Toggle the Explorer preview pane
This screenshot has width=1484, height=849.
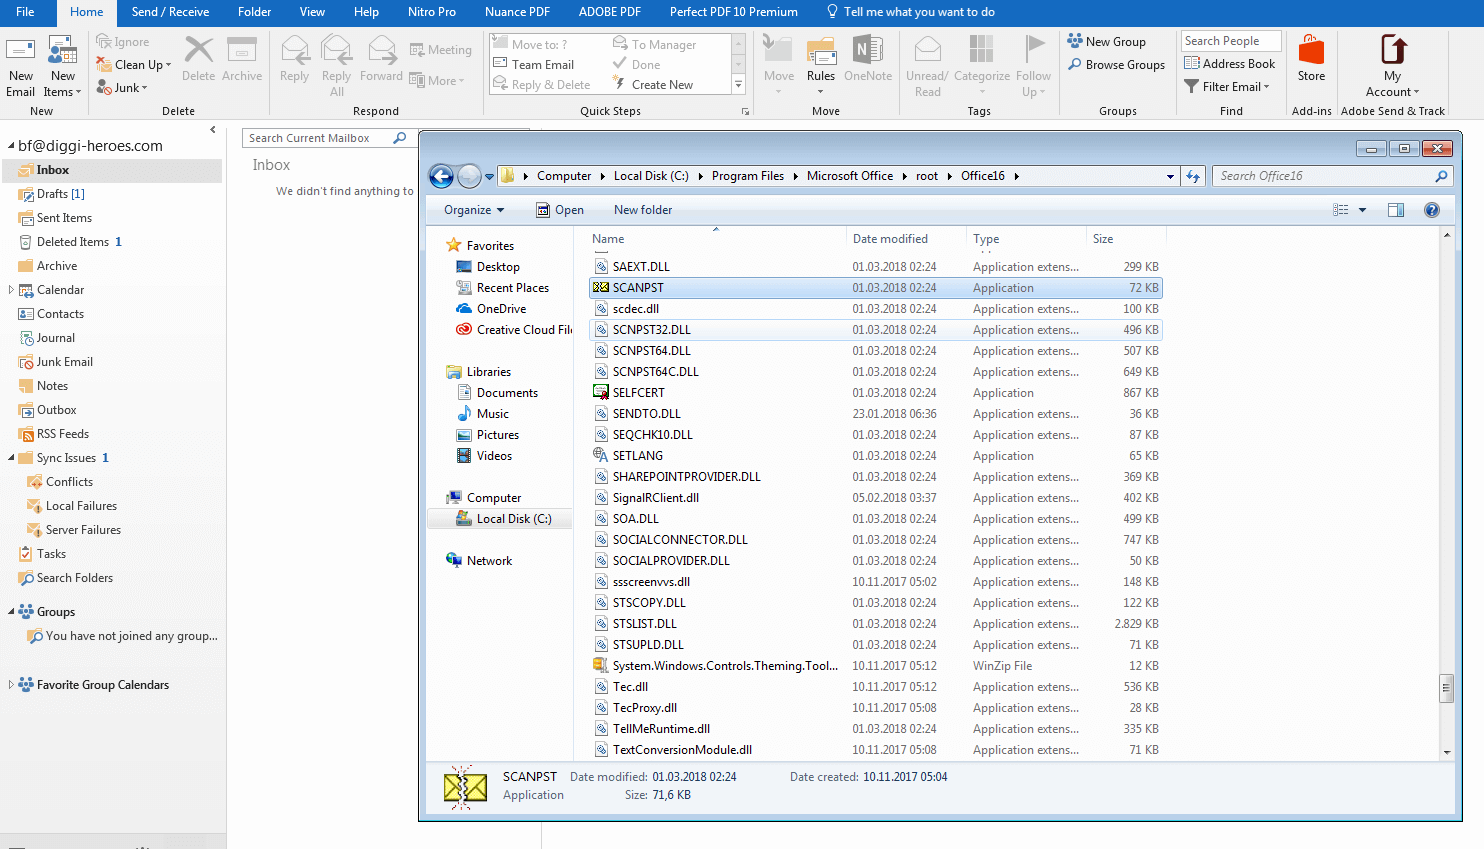pyautogui.click(x=1396, y=210)
